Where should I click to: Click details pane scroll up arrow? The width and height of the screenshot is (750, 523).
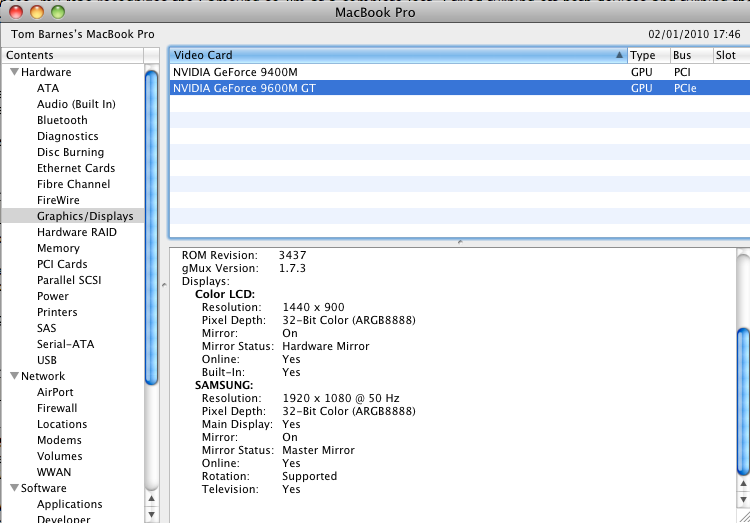point(743,483)
